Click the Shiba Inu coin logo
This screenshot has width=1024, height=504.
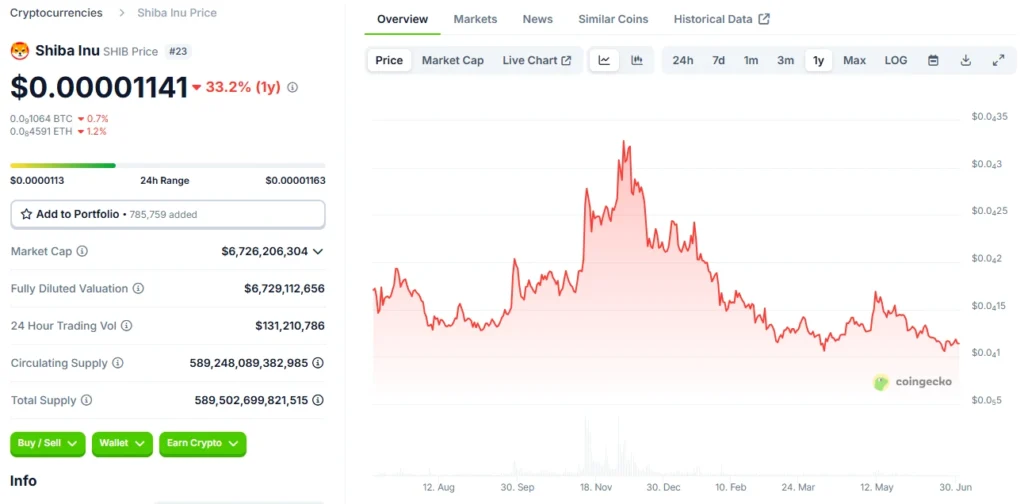pos(19,51)
